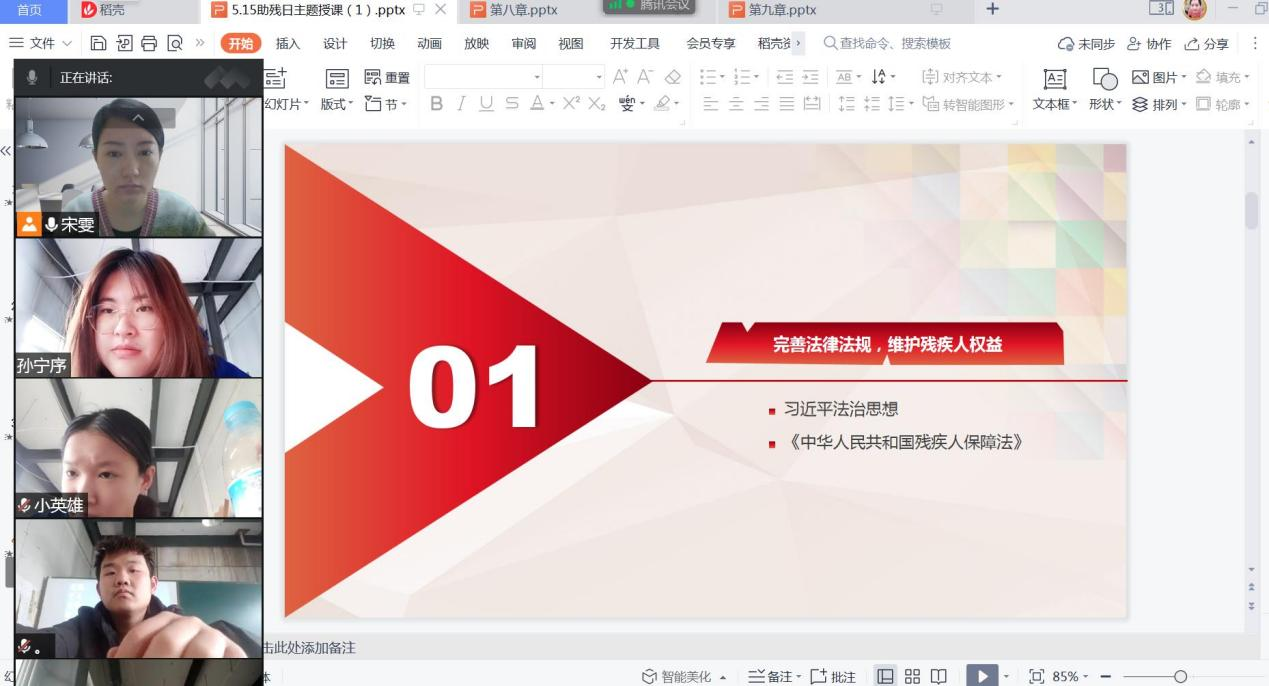Toggle italic formatting
The image size is (1269, 686).
tap(461, 104)
